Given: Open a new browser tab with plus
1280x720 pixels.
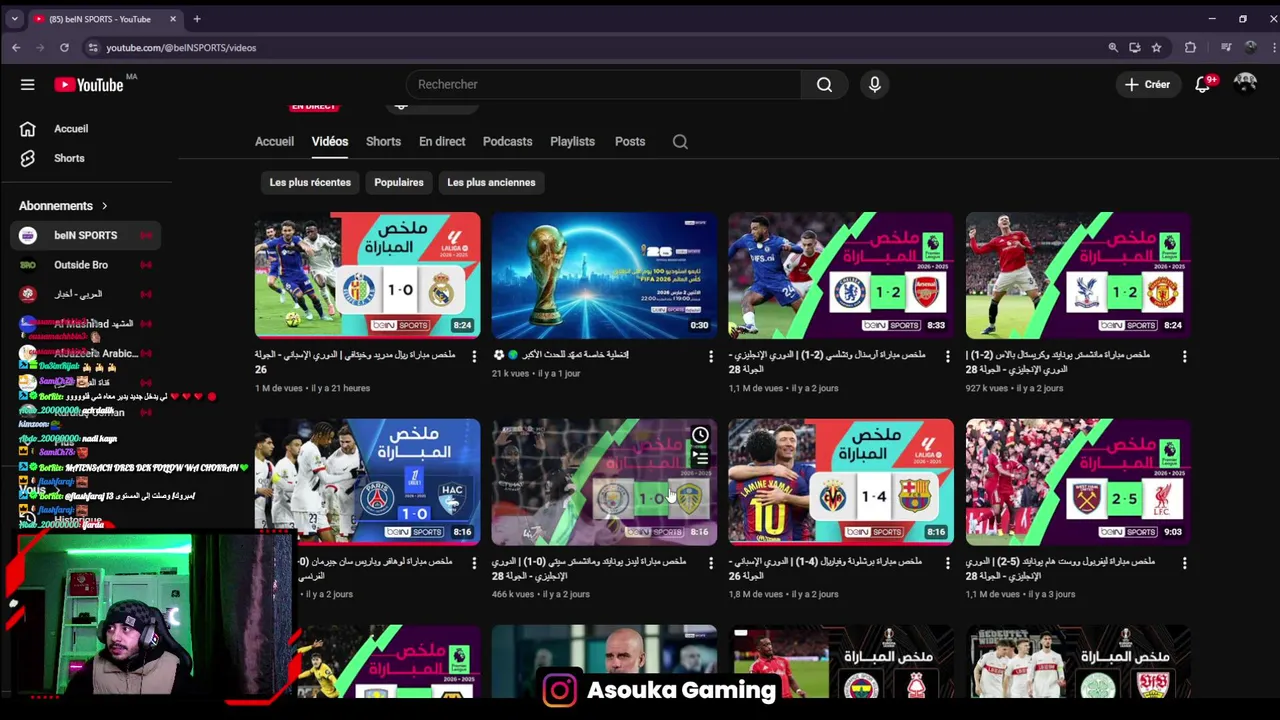Looking at the screenshot, I should click(197, 19).
